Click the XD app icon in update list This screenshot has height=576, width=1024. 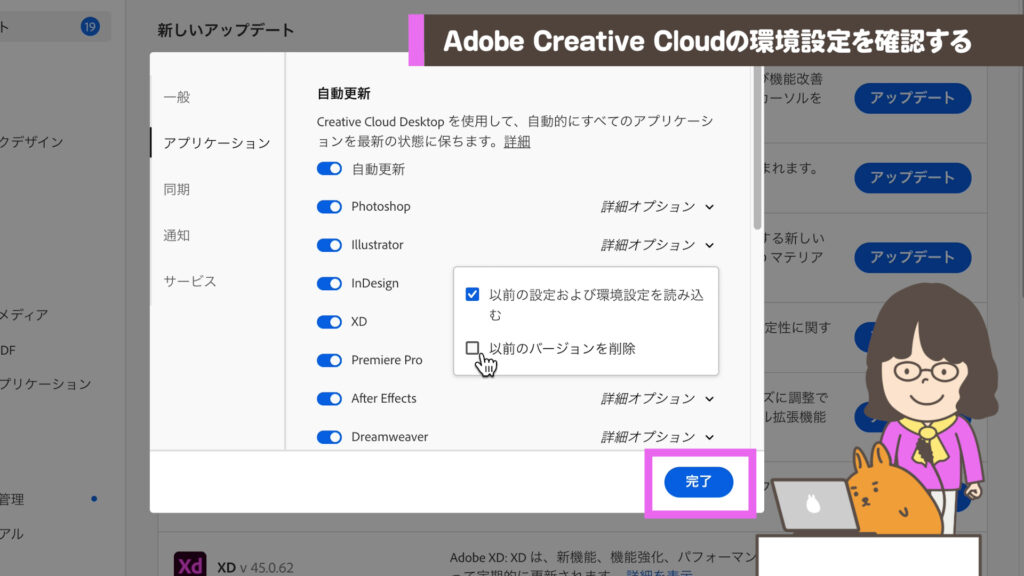(x=190, y=564)
